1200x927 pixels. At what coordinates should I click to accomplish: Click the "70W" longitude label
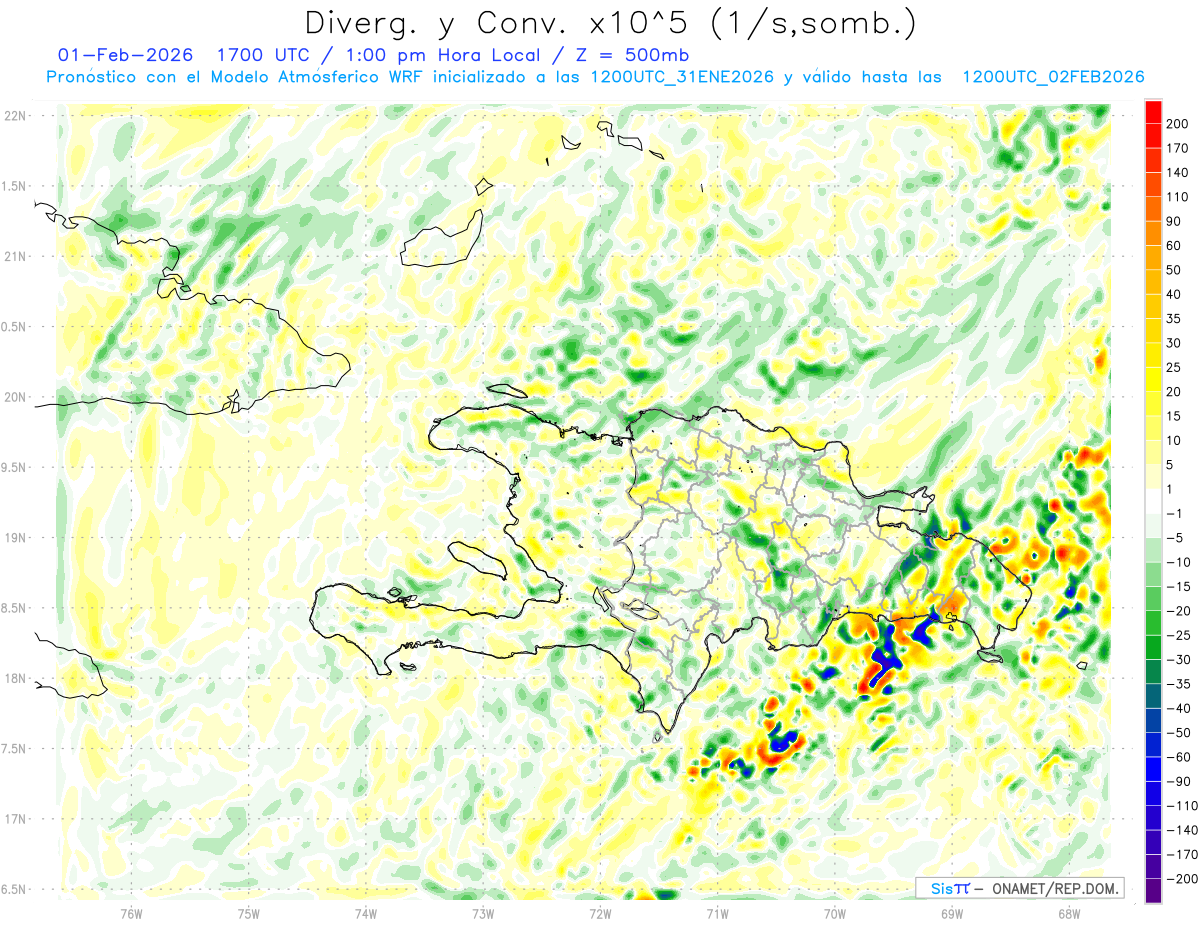click(834, 913)
